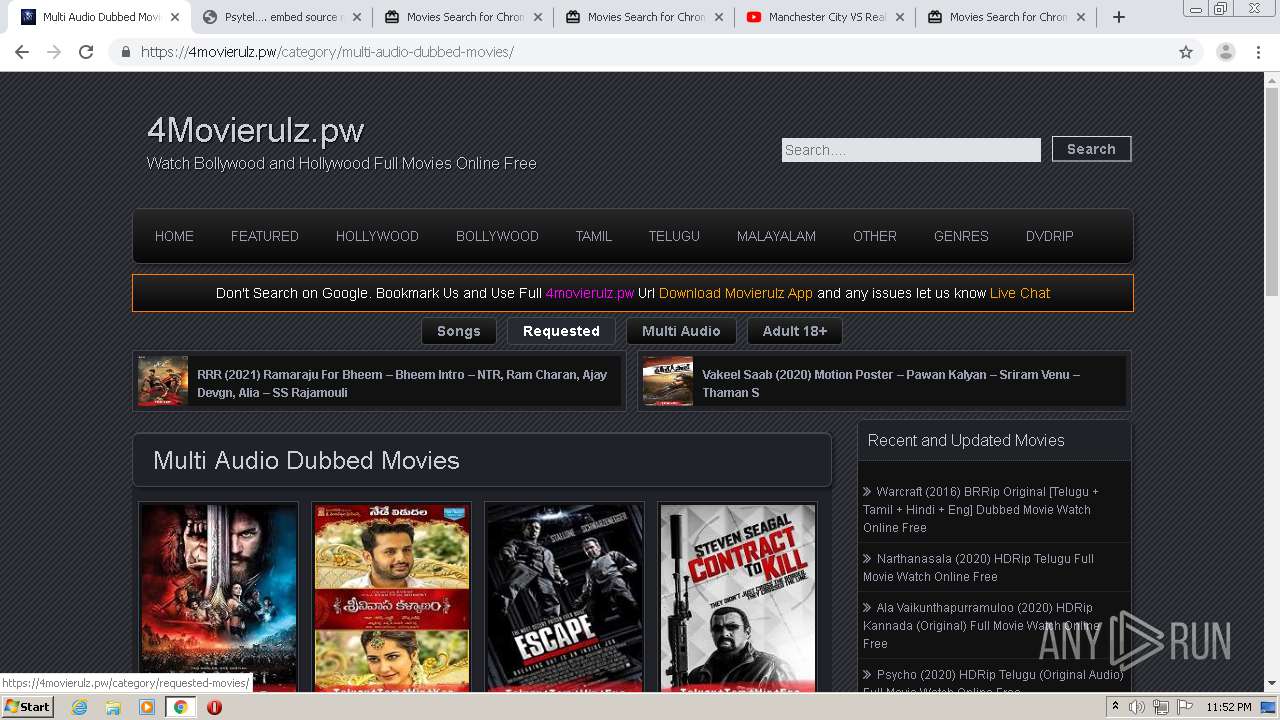Open the HOLLYWOOD menu item
Image resolution: width=1280 pixels, height=720 pixels.
[377, 236]
